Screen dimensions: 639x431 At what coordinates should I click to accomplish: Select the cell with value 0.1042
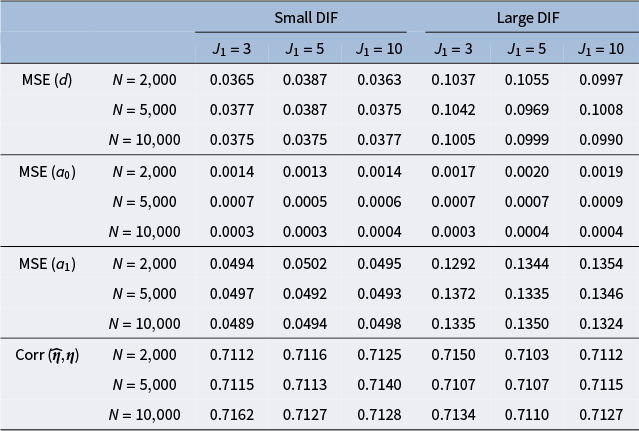pos(453,109)
